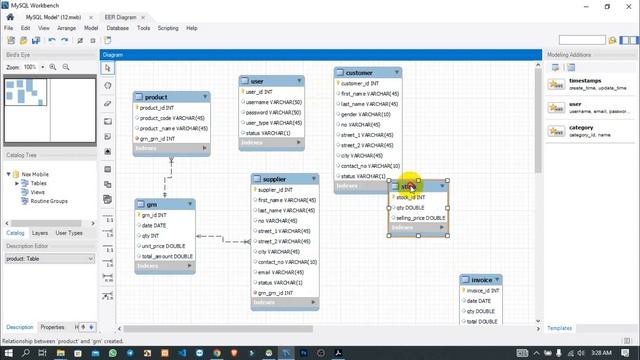
Task: Switch to the Layers tab
Action: point(40,233)
